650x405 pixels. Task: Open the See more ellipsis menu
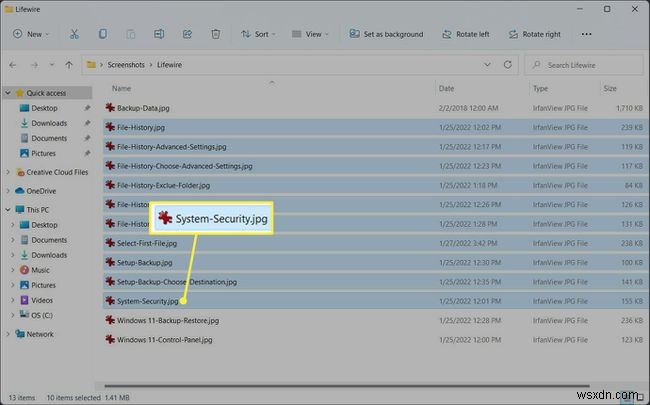click(586, 34)
